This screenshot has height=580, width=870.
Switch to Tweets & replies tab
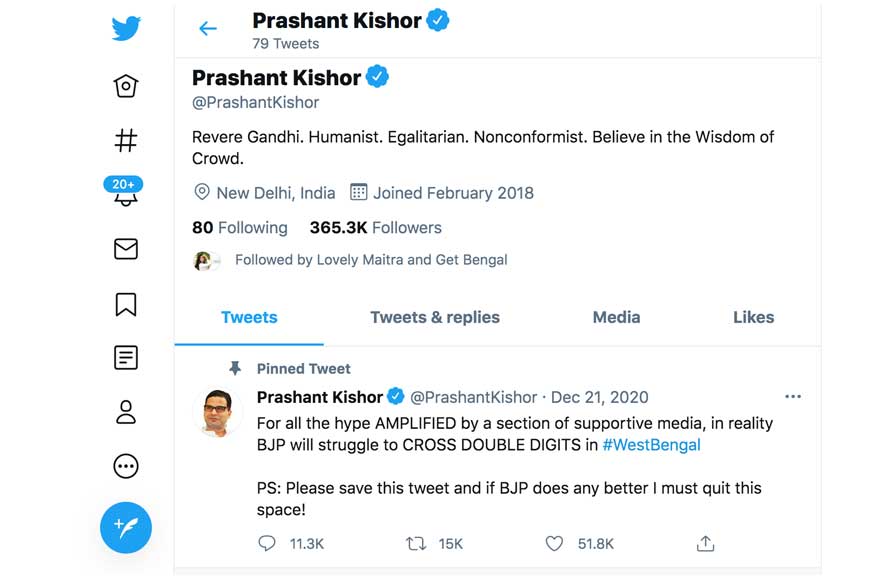[435, 317]
